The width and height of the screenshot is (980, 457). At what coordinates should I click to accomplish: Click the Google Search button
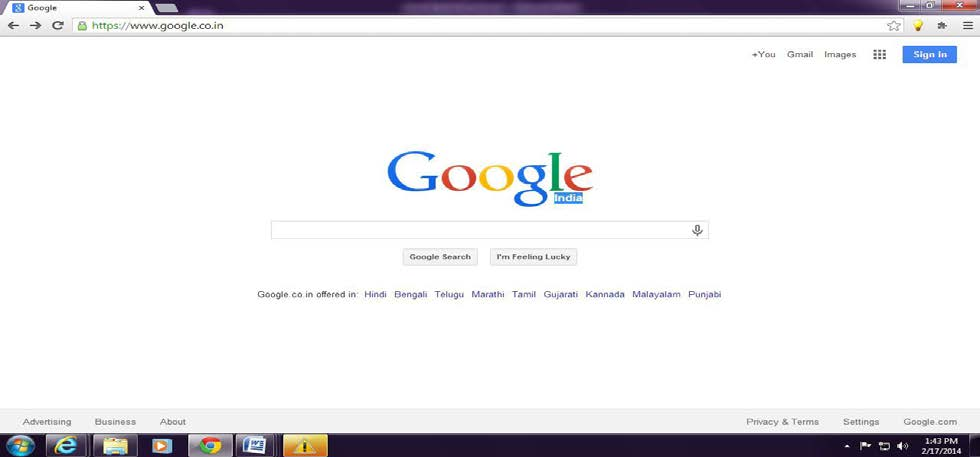440,257
